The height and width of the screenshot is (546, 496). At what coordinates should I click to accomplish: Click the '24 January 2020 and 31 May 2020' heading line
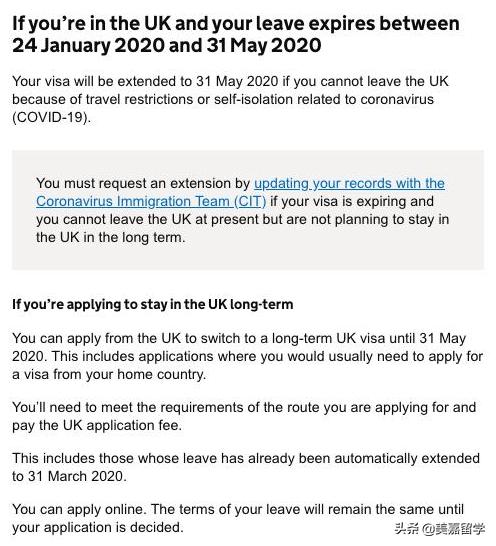(166, 46)
